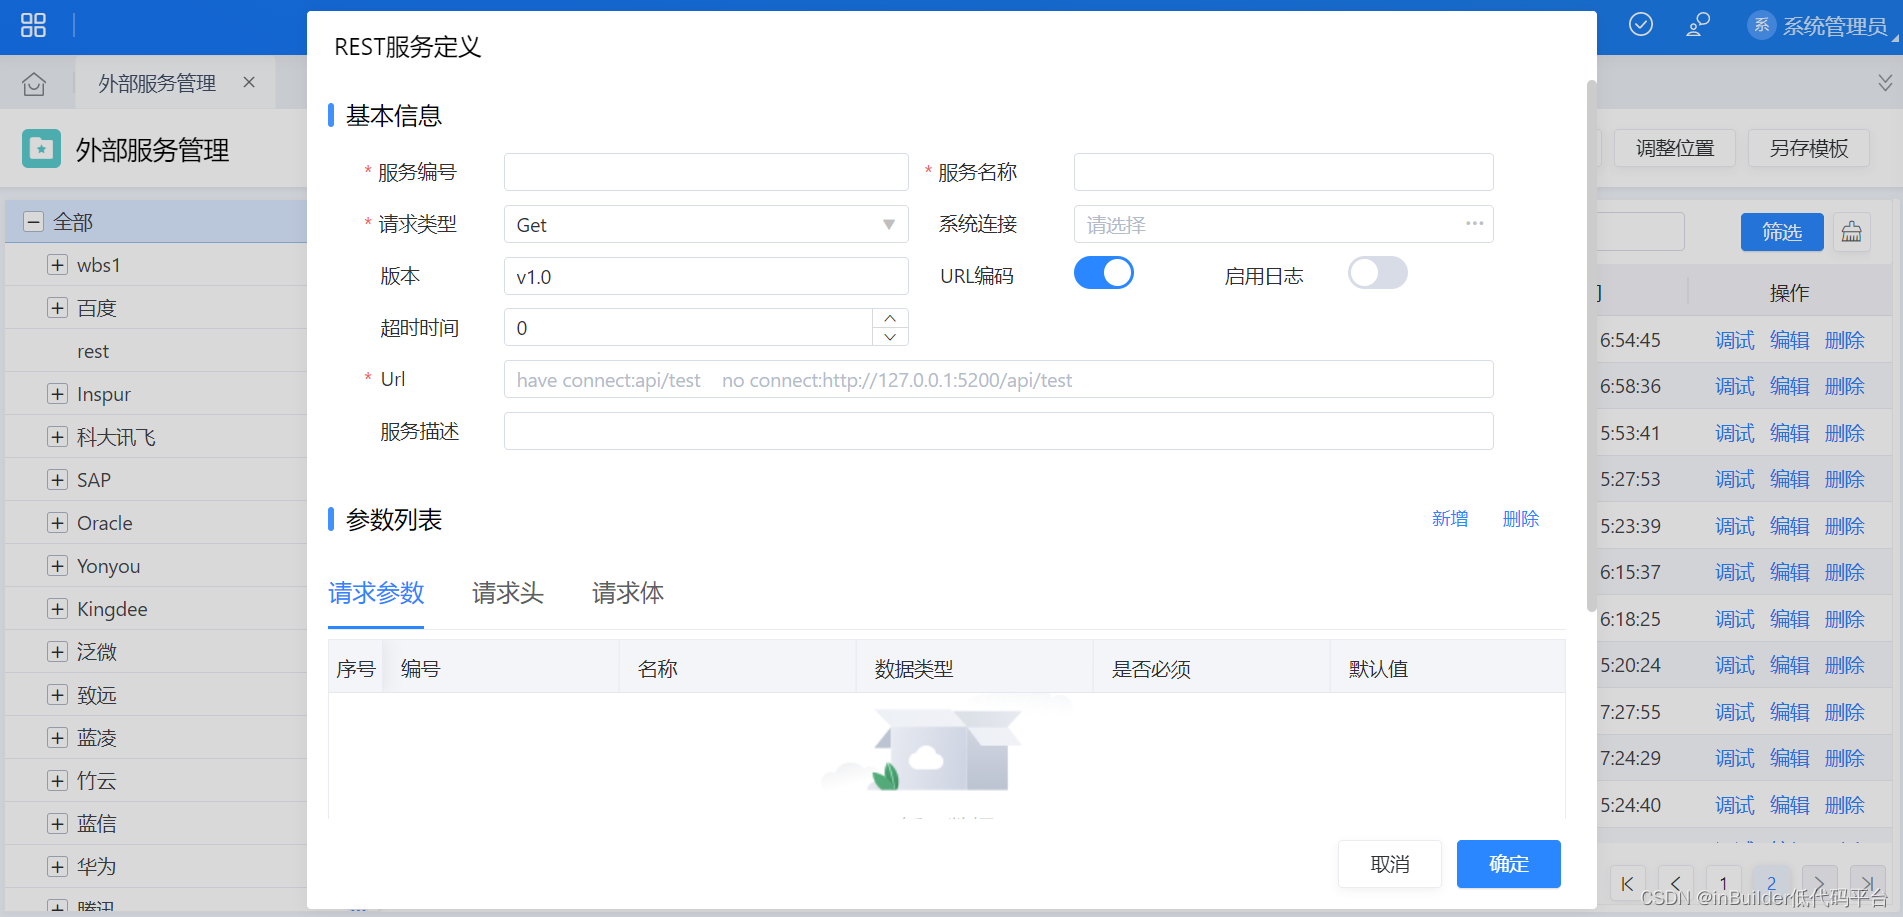
Task: Click the 版本 field showing v1.0
Action: 706,276
